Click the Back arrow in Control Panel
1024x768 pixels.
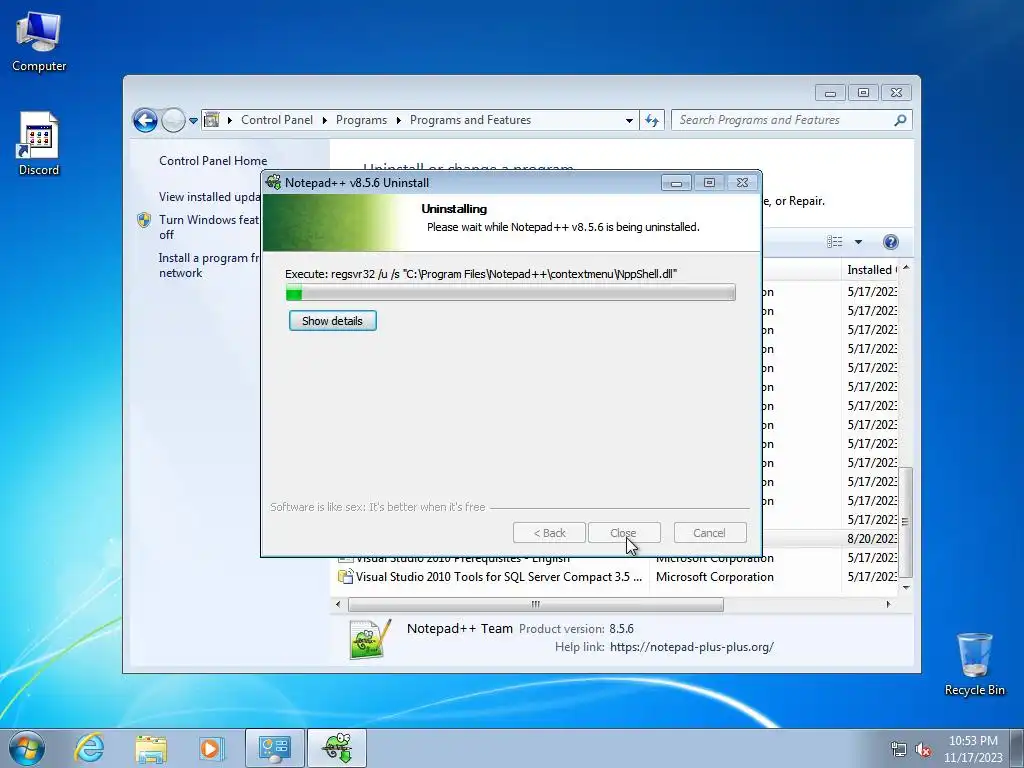pos(145,120)
